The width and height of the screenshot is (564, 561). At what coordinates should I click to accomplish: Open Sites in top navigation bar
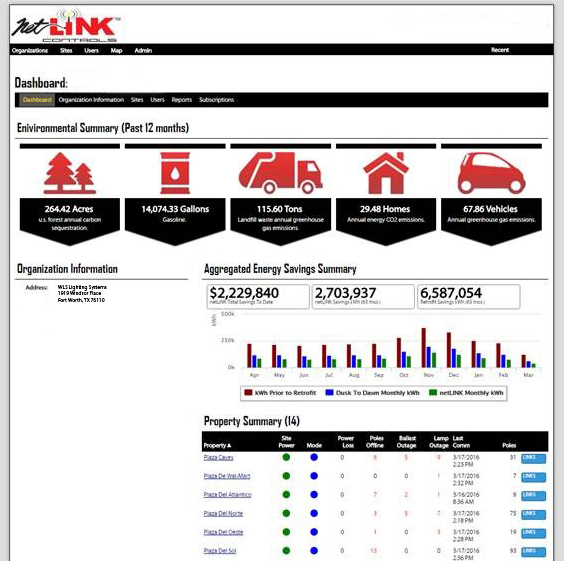click(66, 50)
